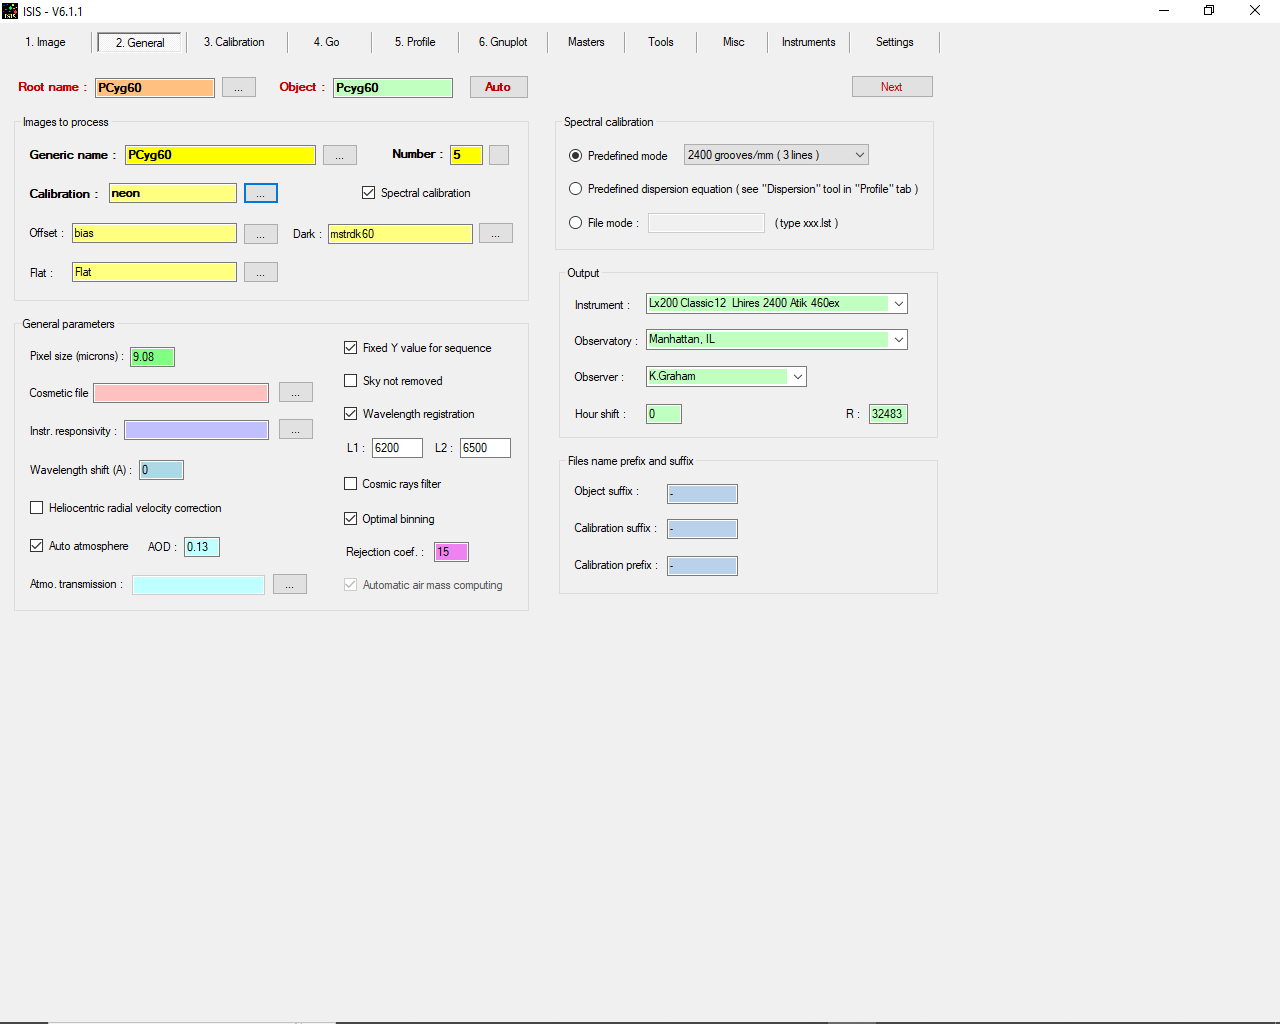
Task: Browse for Instr. responsivity file
Action: coord(295,430)
